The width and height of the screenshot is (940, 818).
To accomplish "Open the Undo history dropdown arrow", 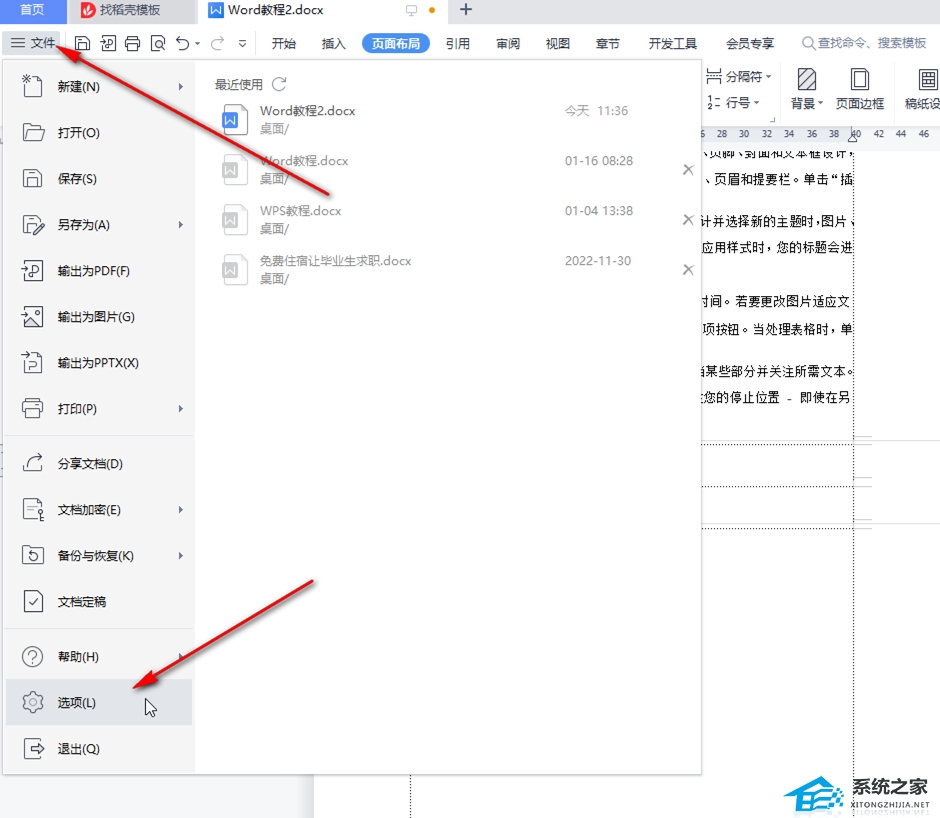I will (197, 43).
